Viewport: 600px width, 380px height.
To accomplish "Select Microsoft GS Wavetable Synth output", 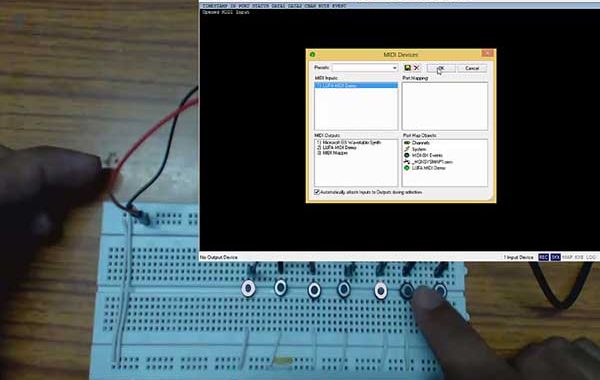I will [x=349, y=142].
